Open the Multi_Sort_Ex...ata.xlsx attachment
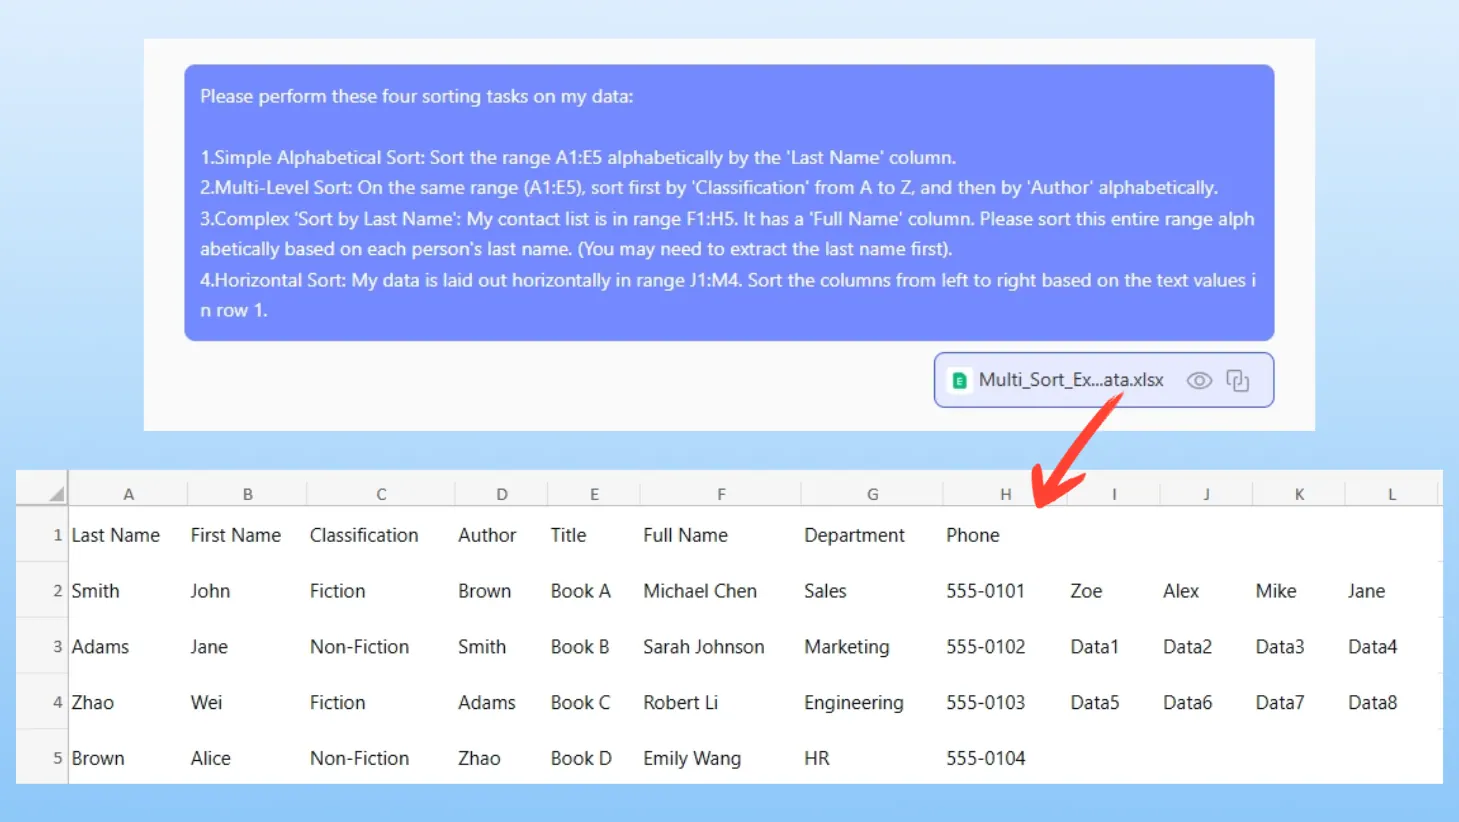The image size is (1459, 822). coord(1070,381)
